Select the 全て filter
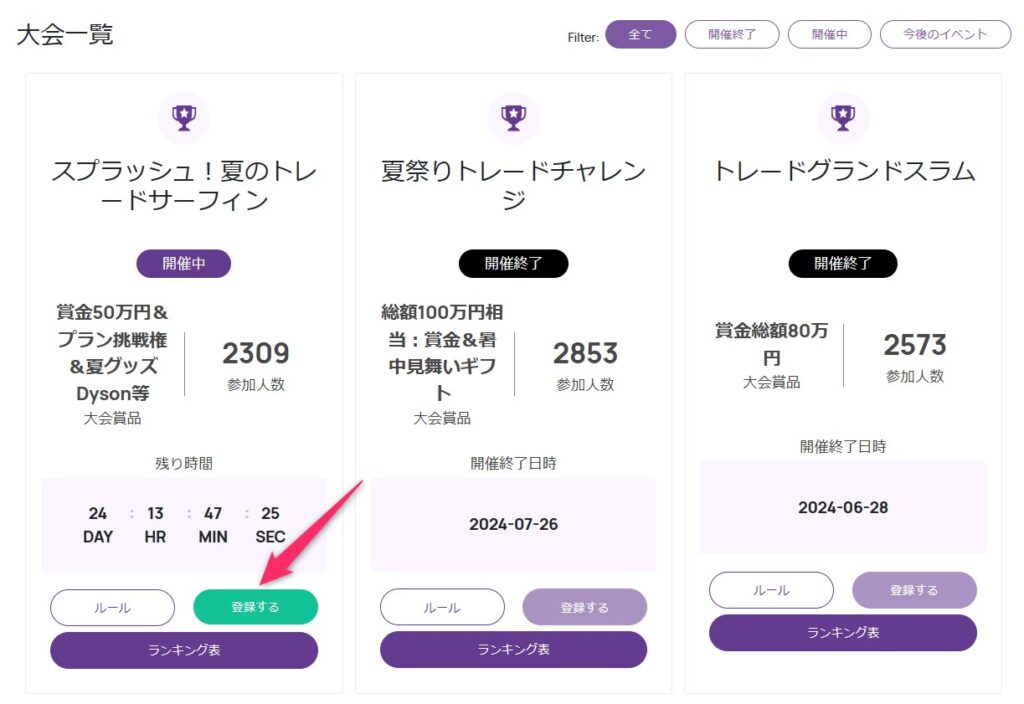The width and height of the screenshot is (1024, 704). click(x=640, y=34)
